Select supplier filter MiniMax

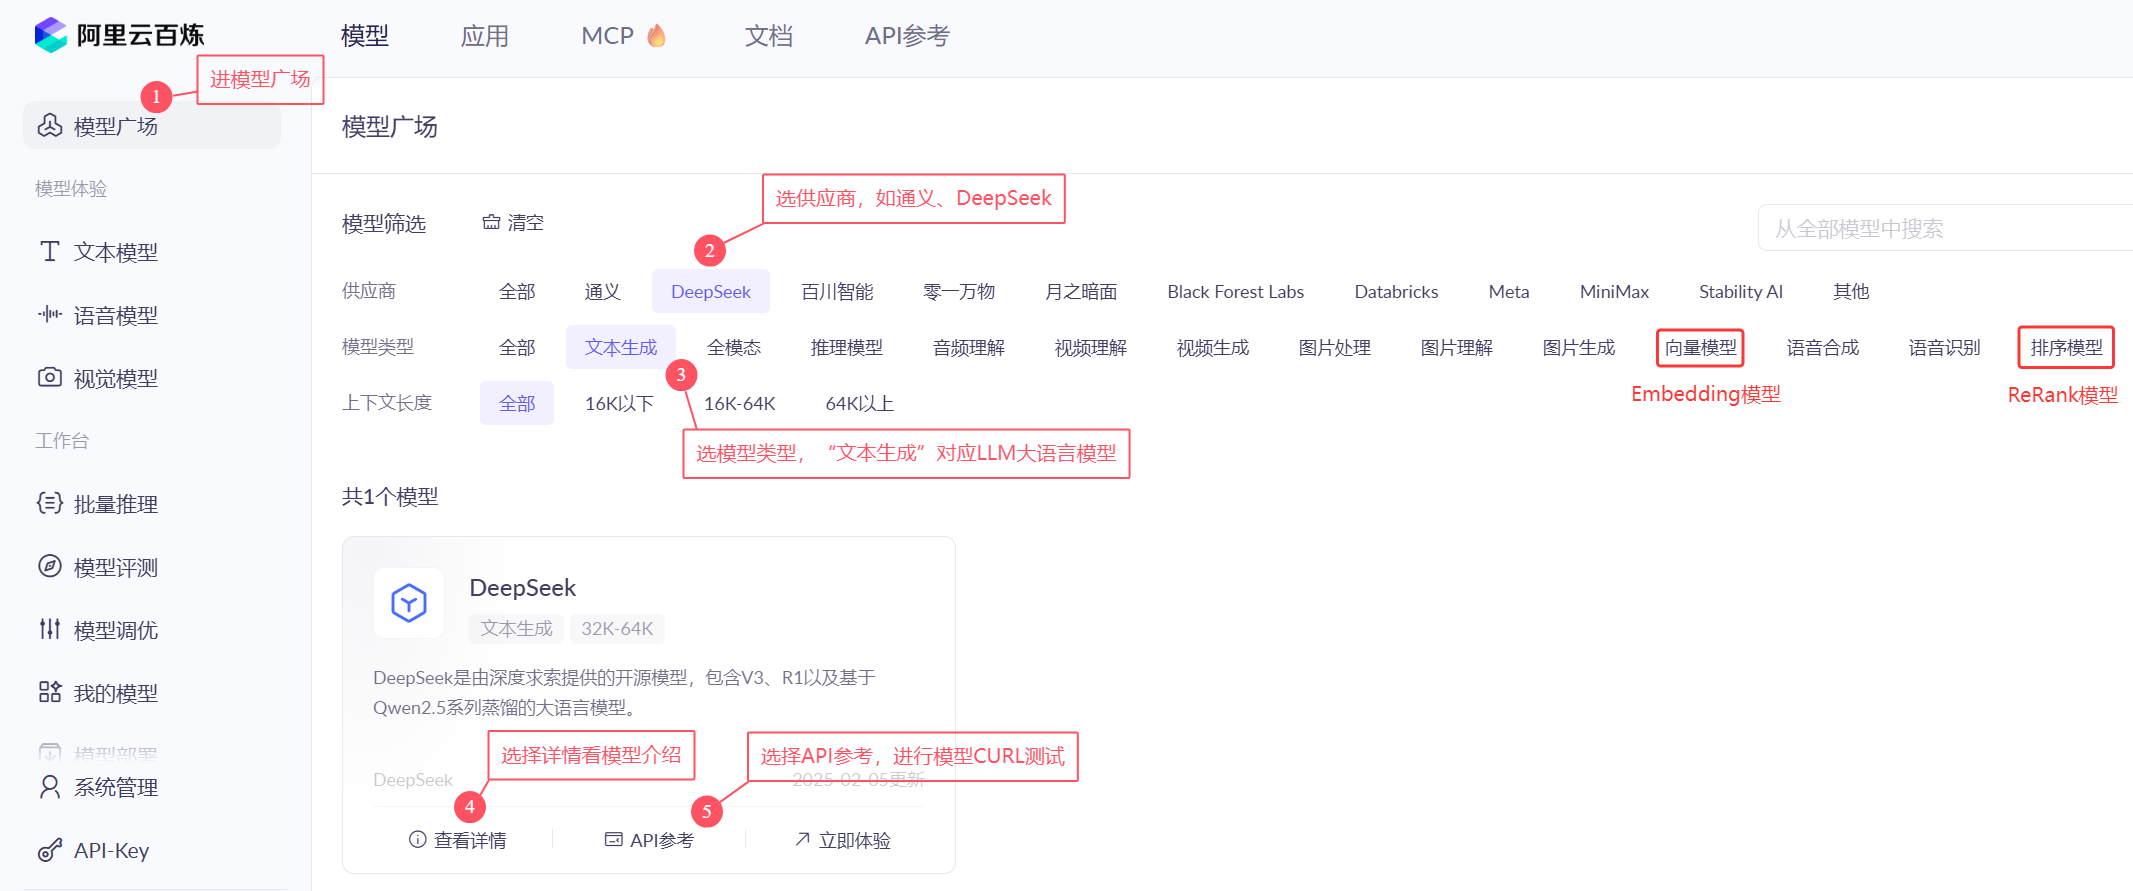(1614, 291)
